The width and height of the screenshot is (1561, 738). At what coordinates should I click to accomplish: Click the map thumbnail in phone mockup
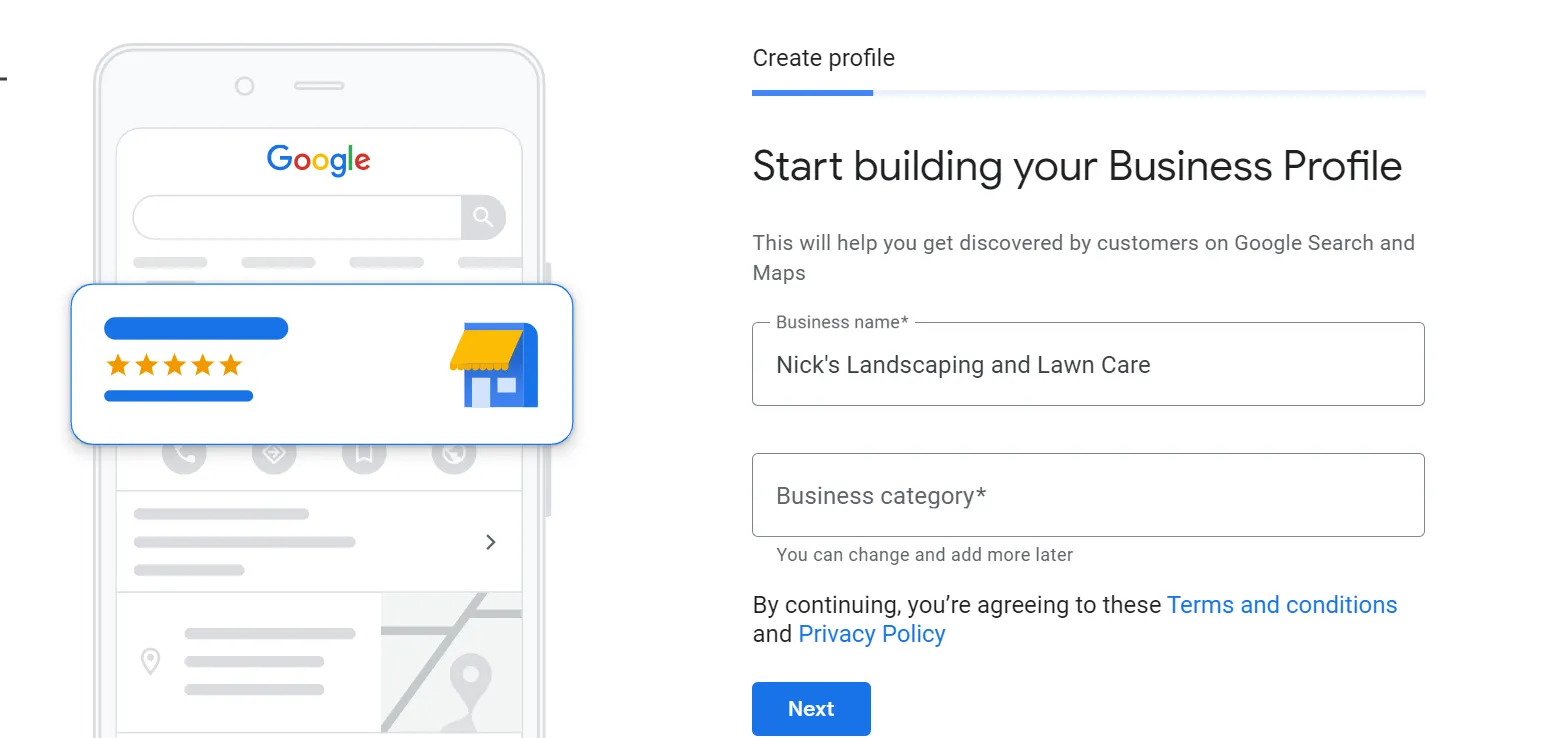pos(451,662)
